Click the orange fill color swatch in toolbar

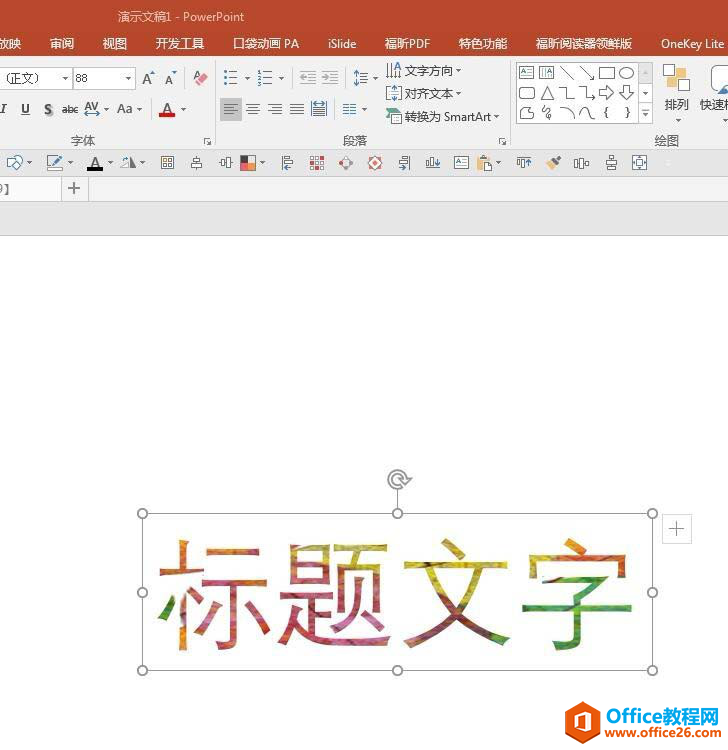248,163
